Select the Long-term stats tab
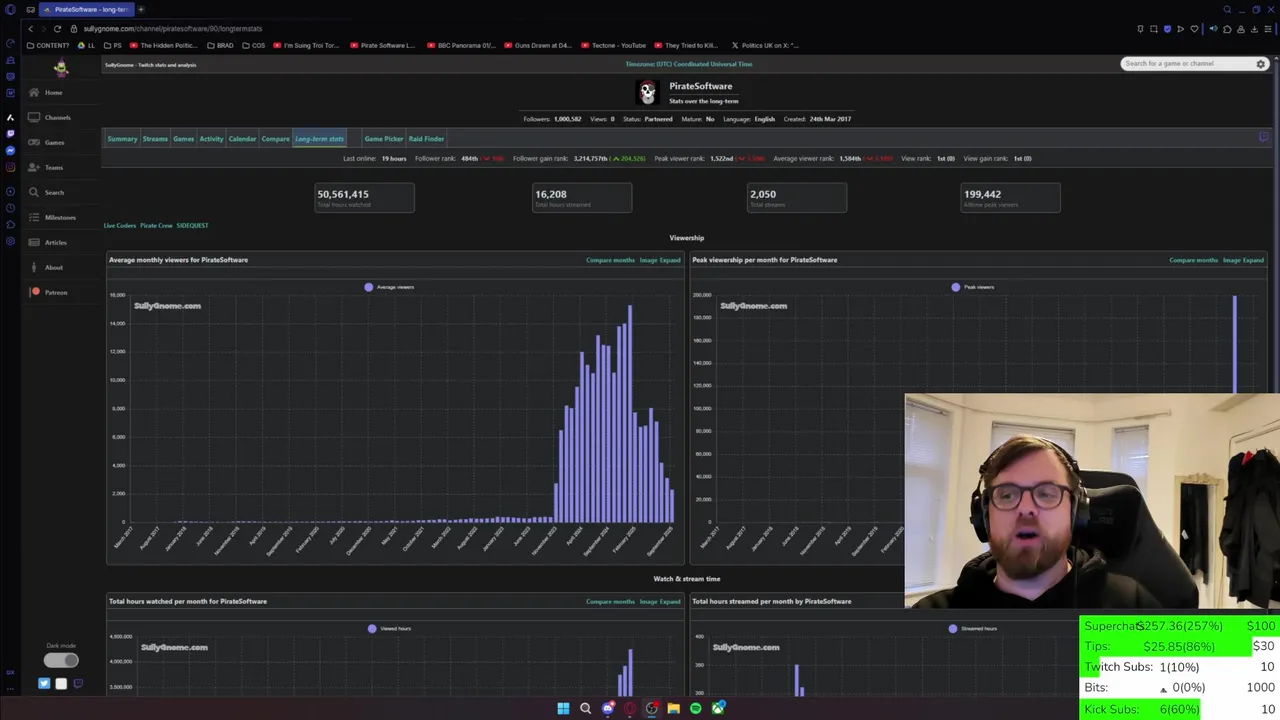Screen dimensions: 1280x720 pyautogui.click(x=319, y=139)
